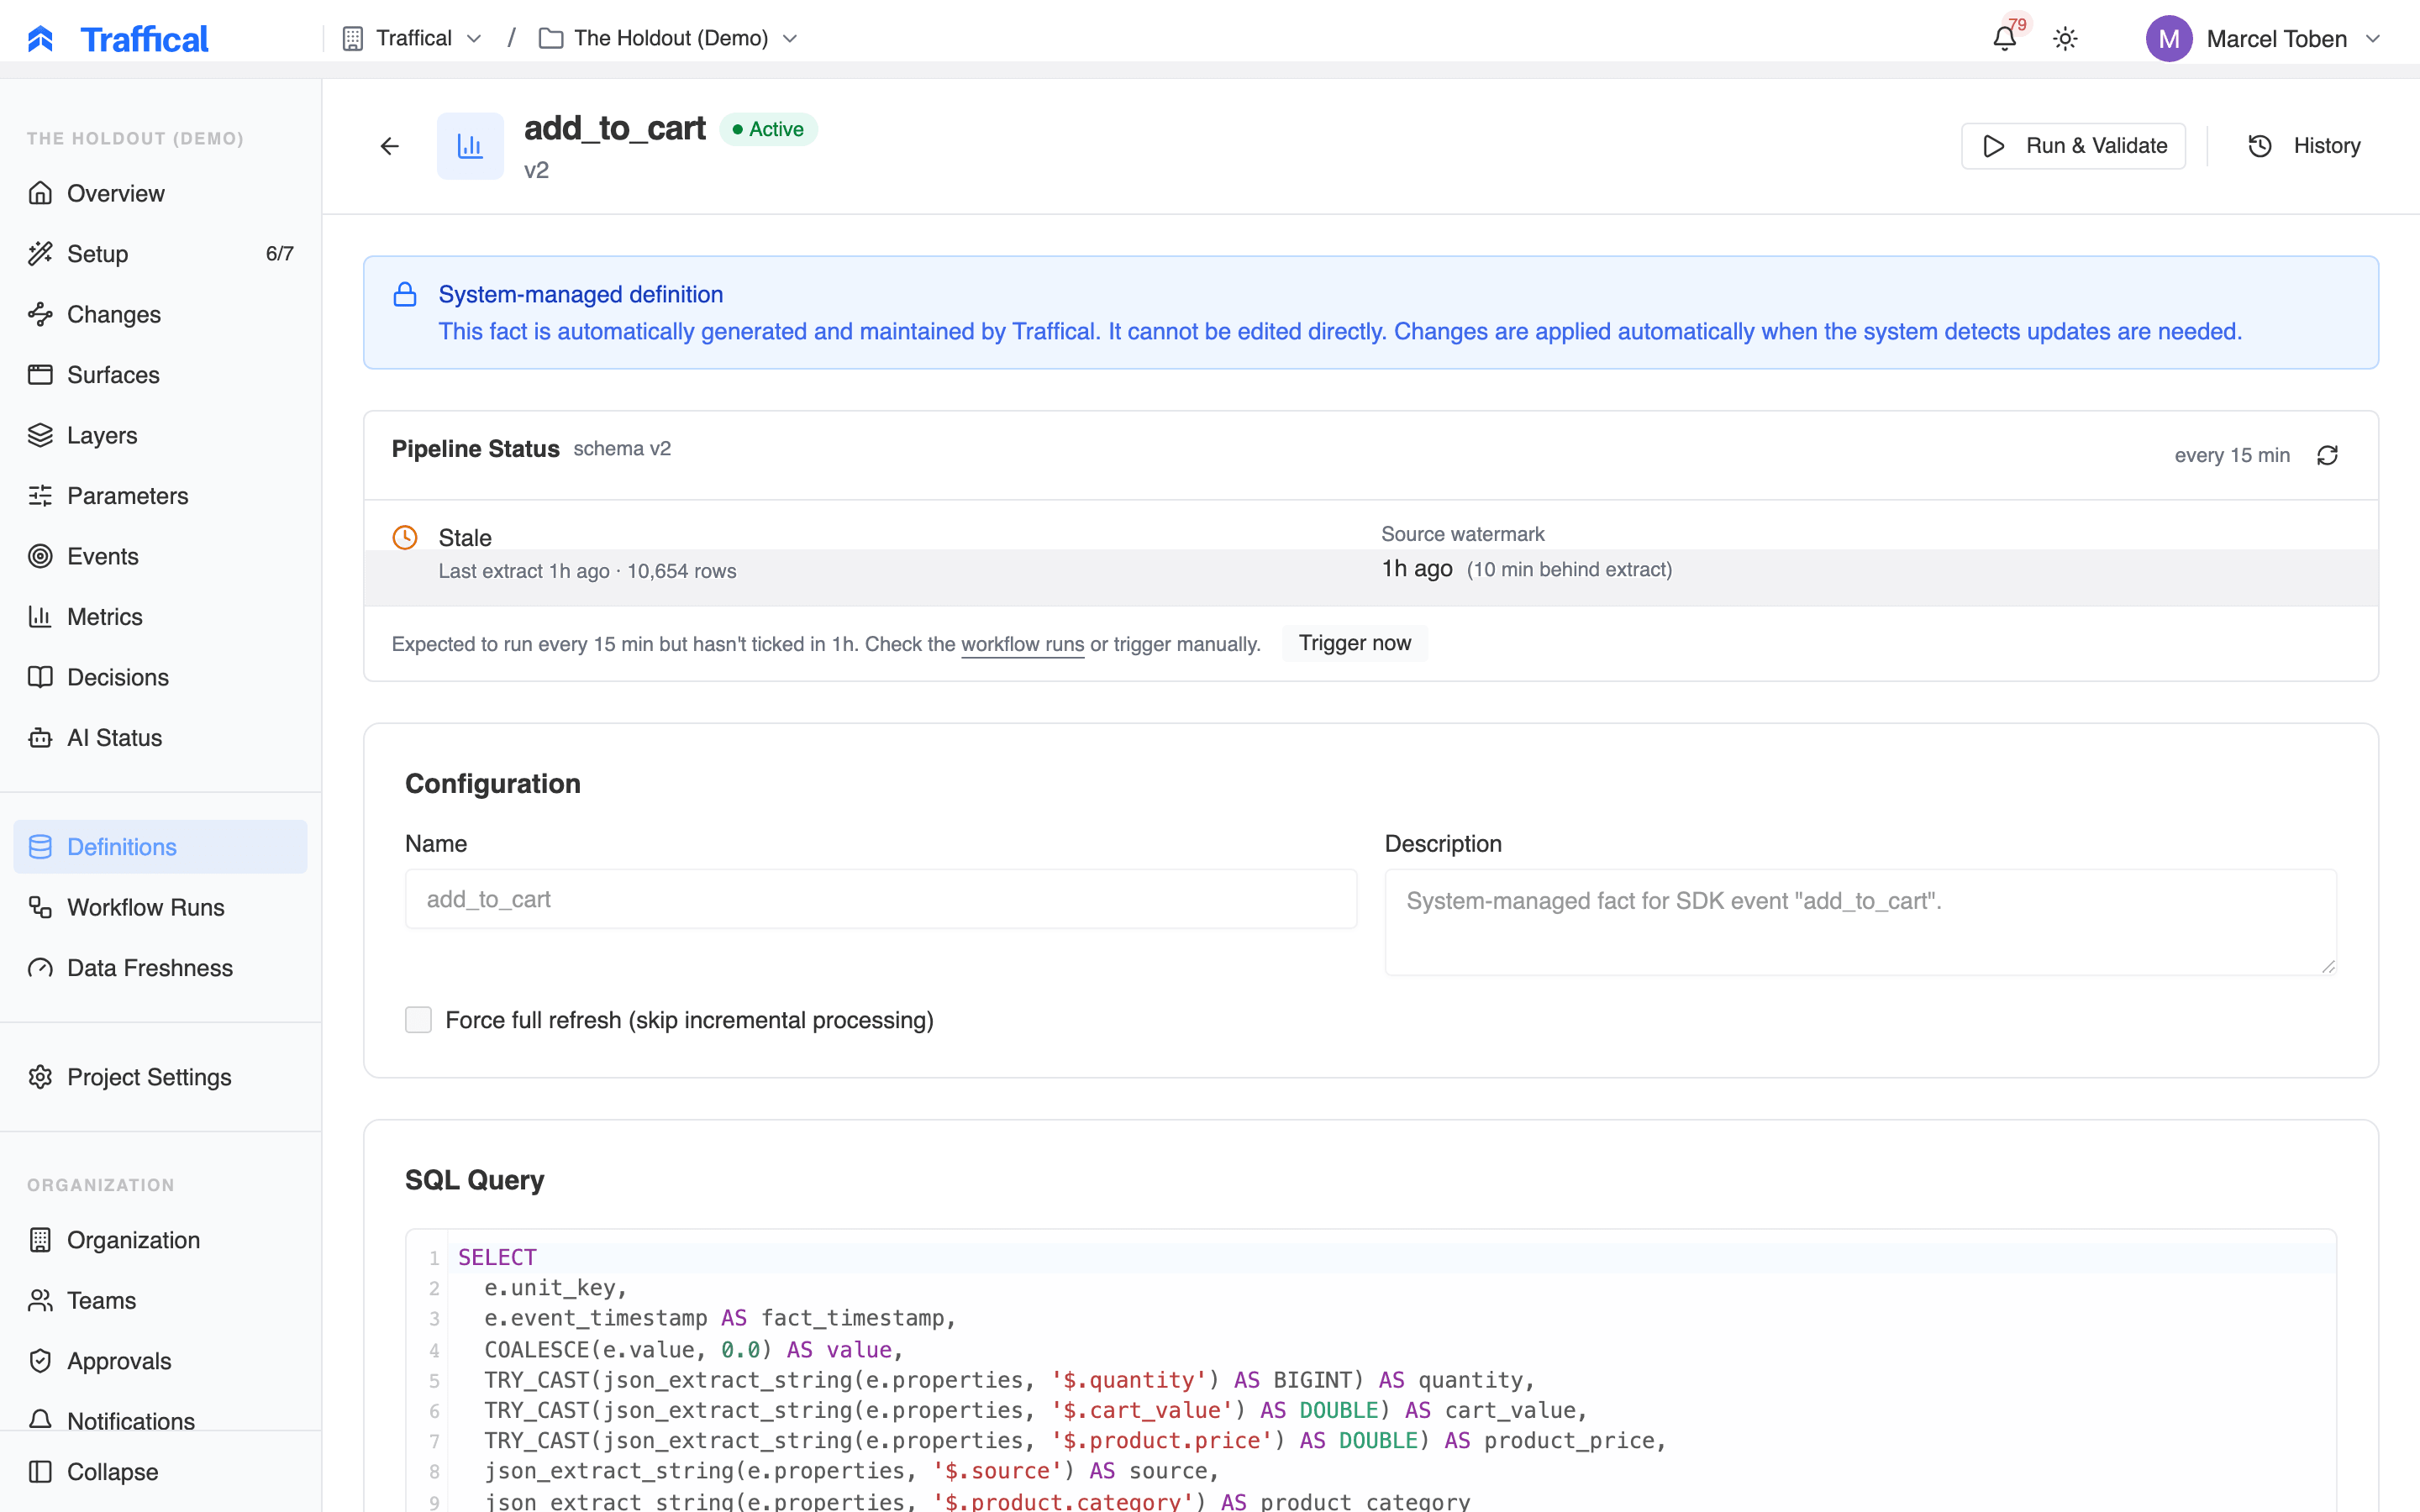
Task: Click the 'schema v2' label
Action: click(x=622, y=449)
